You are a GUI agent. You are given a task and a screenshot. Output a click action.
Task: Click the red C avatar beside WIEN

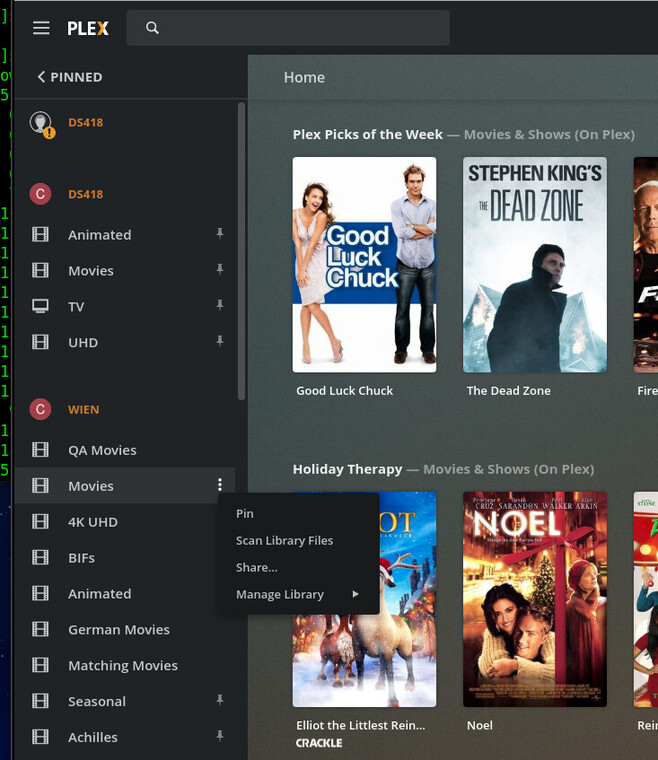click(40, 410)
